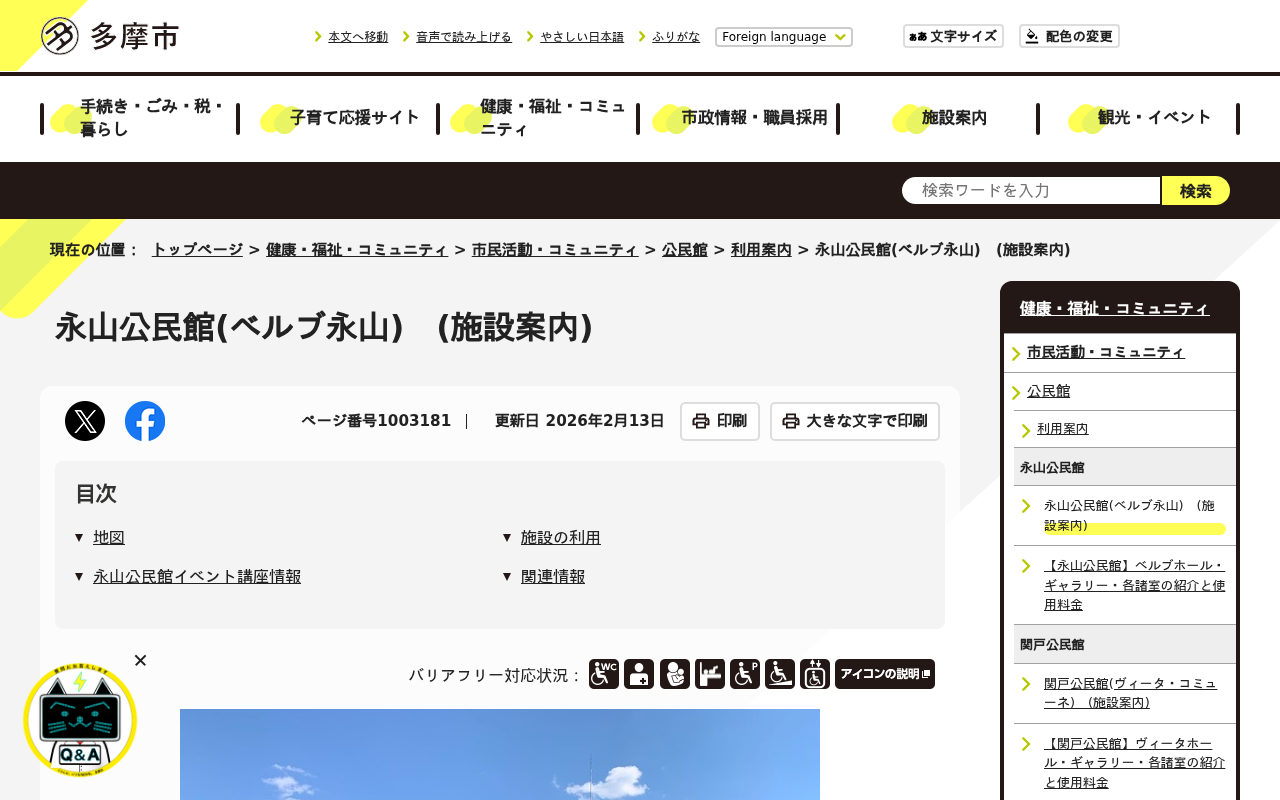Click 本文へ移動 skip link
This screenshot has height=800, width=1280.
coord(358,37)
